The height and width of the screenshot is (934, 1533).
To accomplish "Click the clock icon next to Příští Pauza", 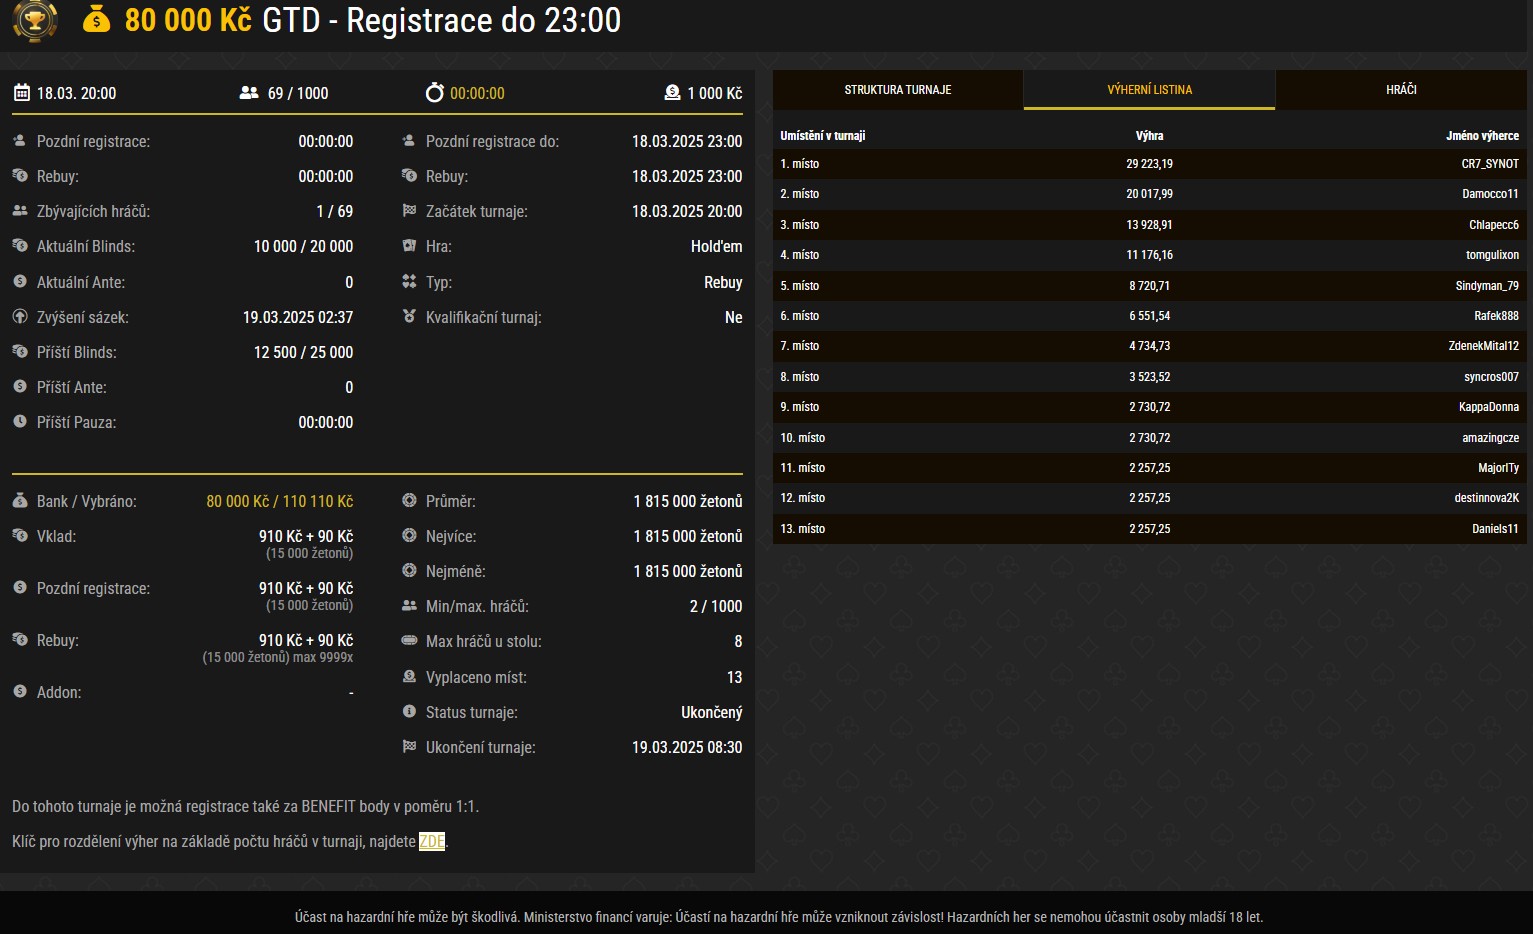I will [x=20, y=422].
